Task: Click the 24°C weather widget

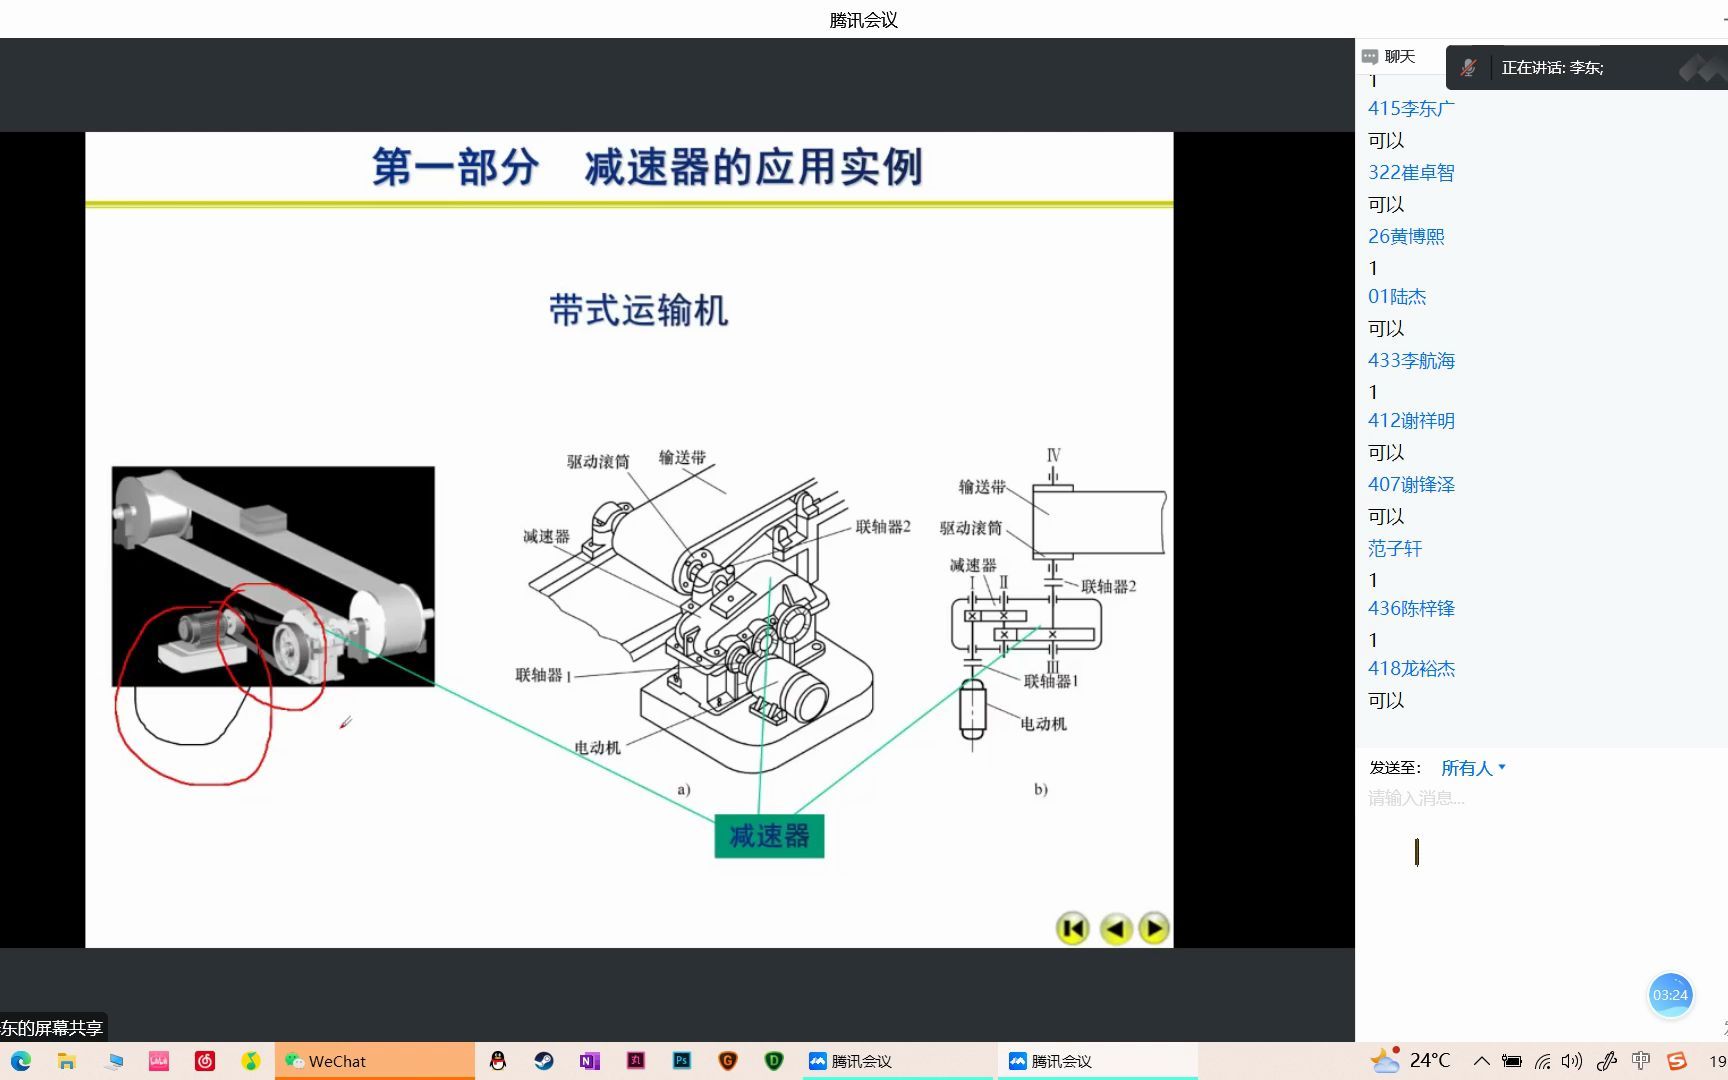Action: (1411, 1061)
